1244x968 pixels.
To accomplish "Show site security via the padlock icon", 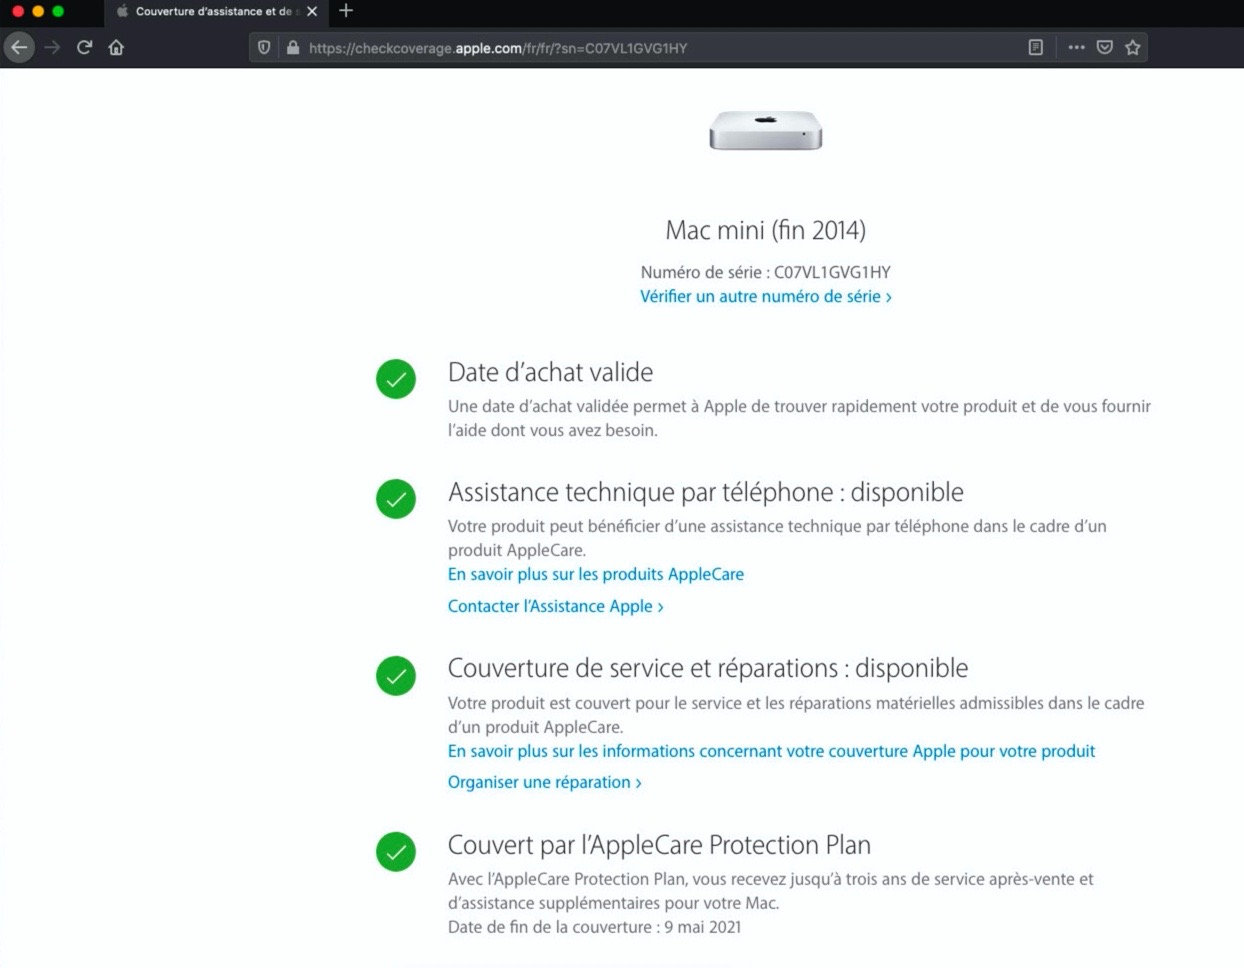I will point(293,47).
